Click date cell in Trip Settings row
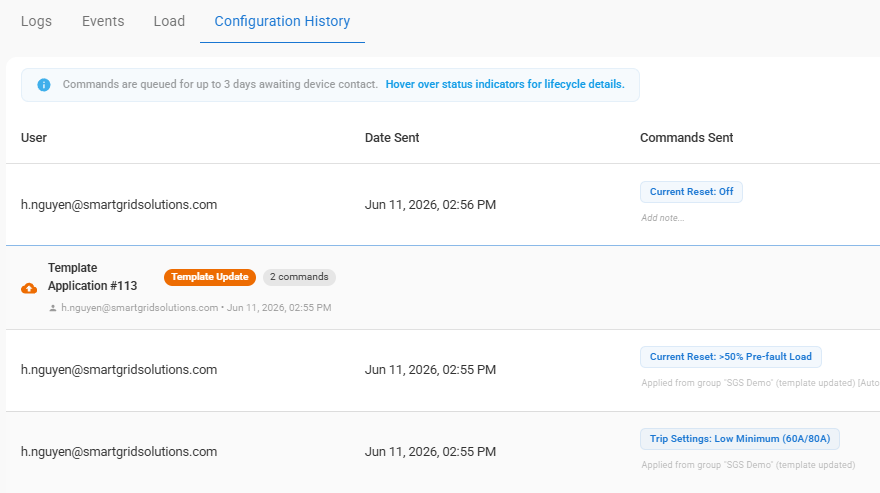 tap(430, 452)
